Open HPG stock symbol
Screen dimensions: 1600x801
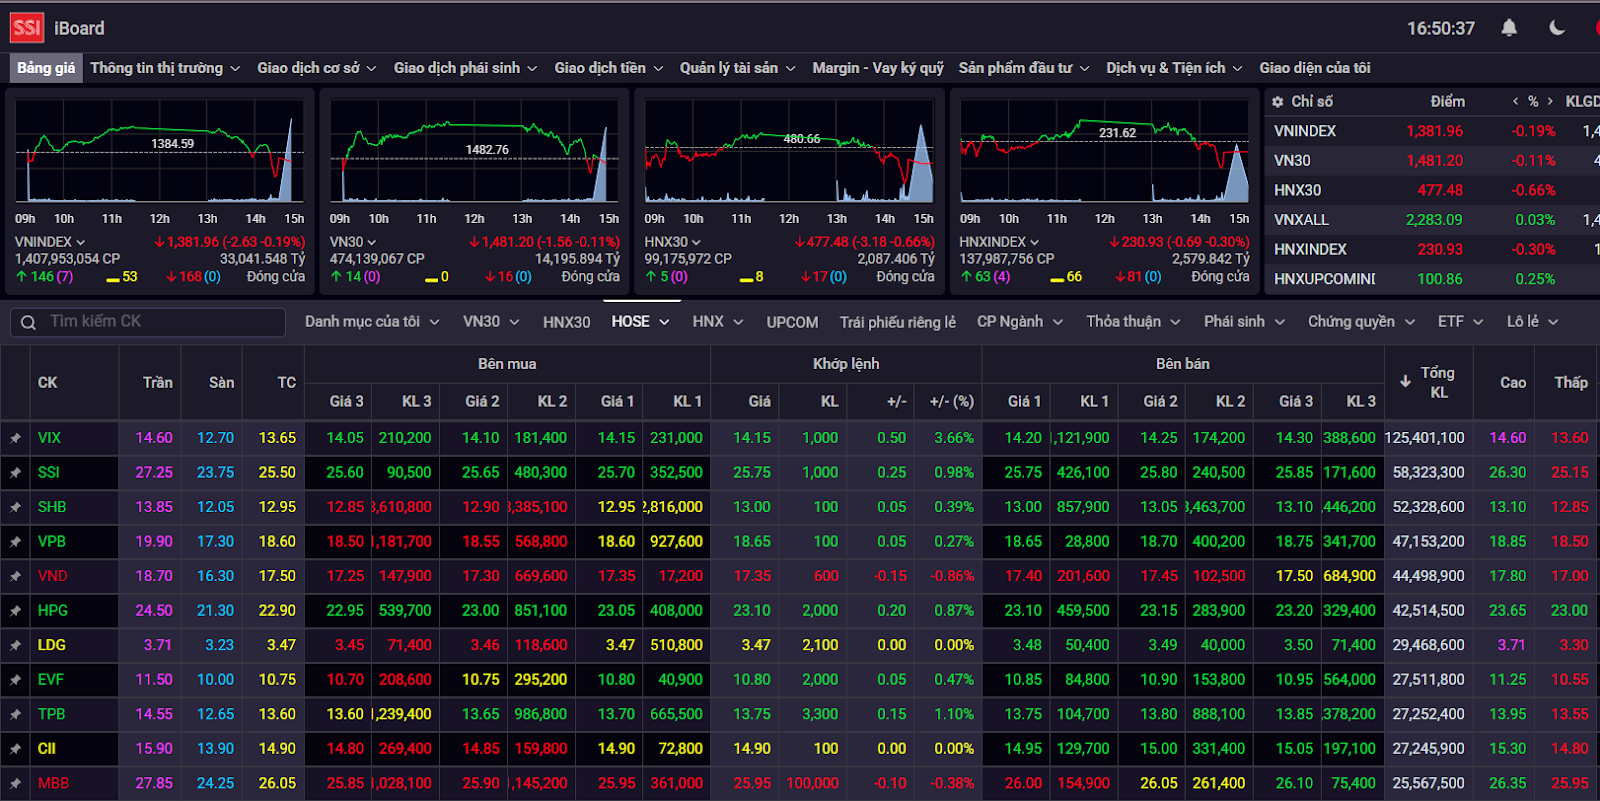pos(53,610)
